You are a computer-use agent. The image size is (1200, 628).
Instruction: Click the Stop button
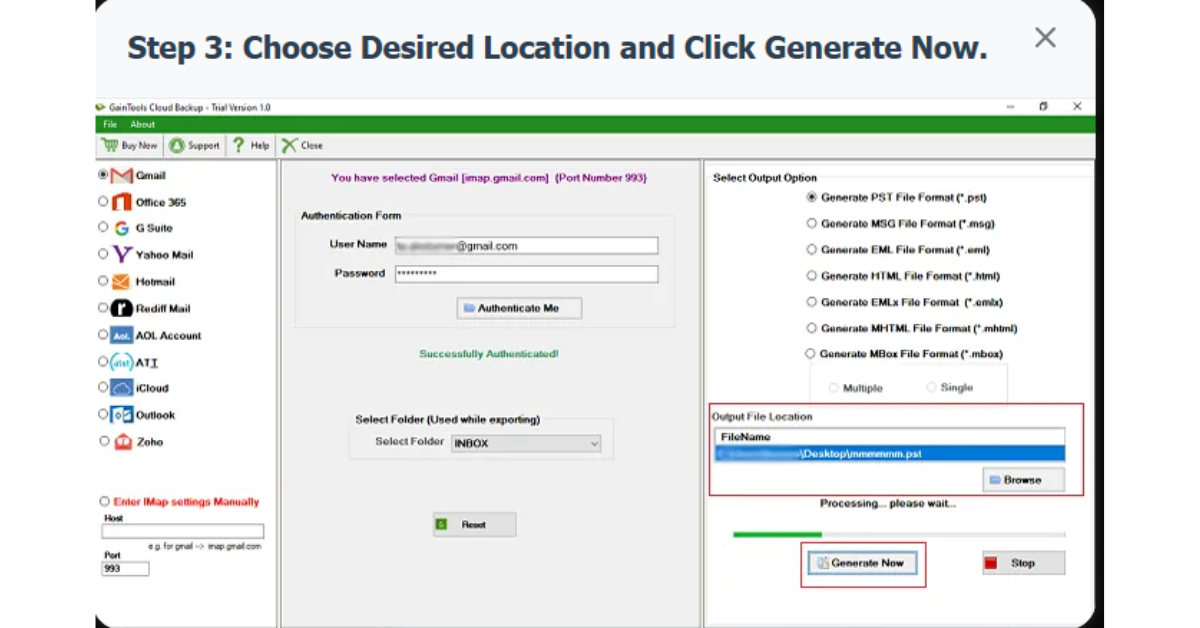pyautogui.click(x=1023, y=563)
